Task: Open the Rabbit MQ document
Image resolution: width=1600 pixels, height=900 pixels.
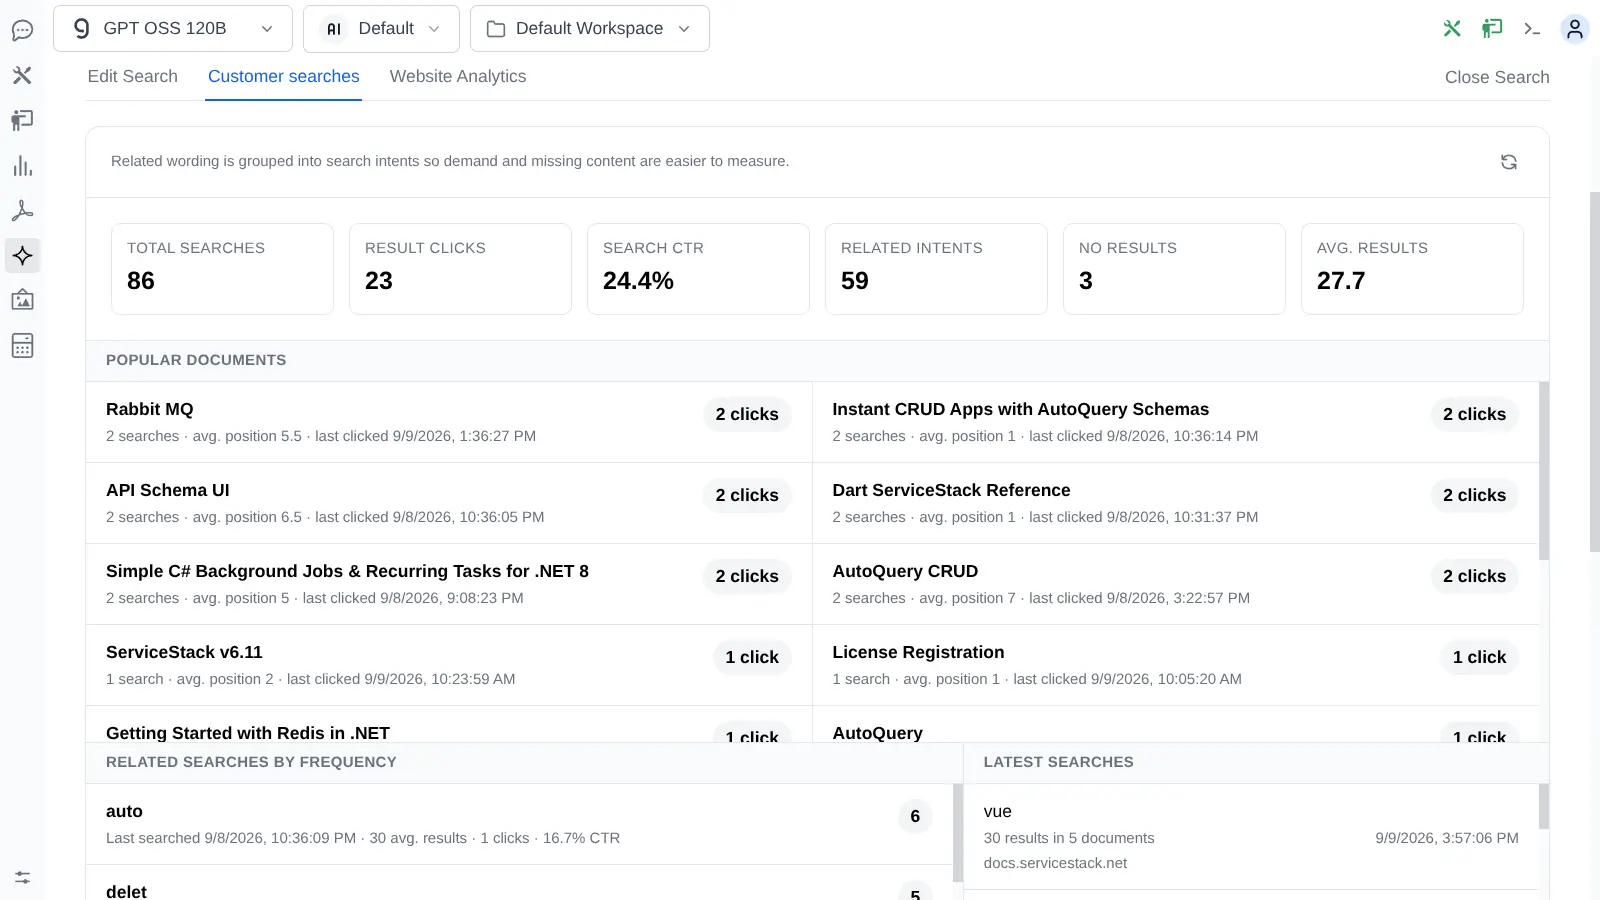Action: 150,409
